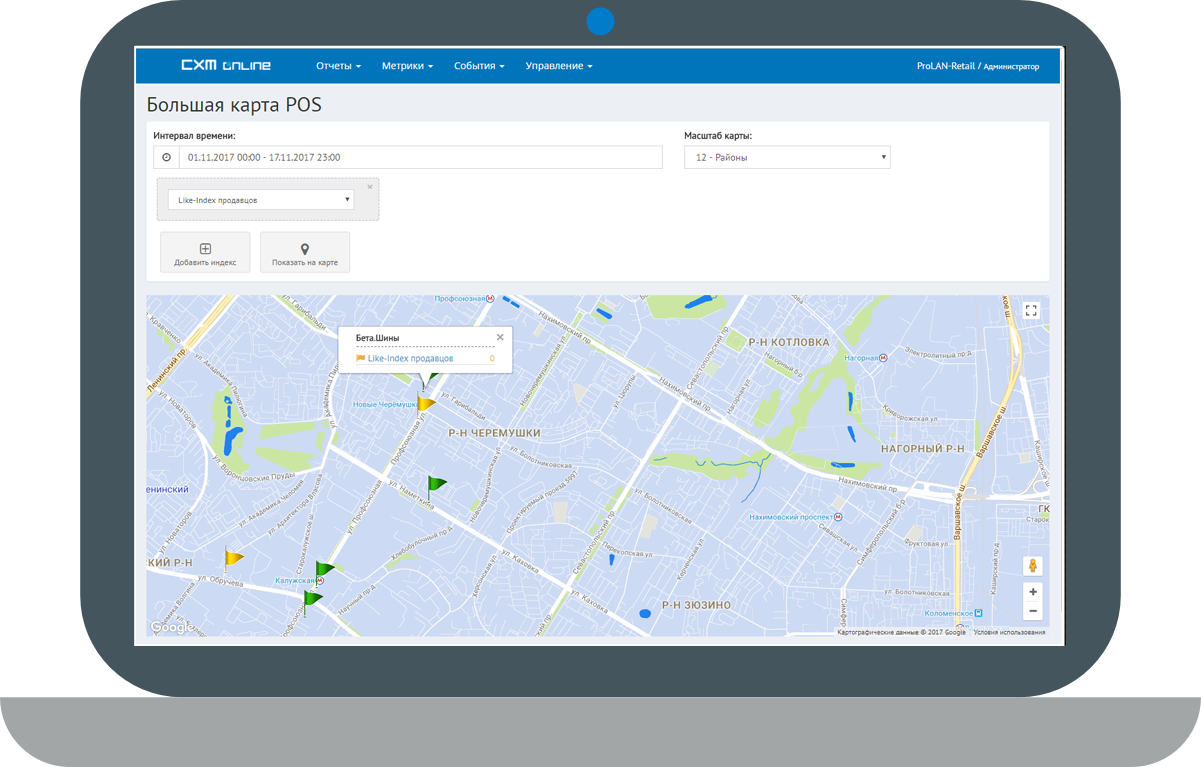Open Like-Index продавцов link in popup
This screenshot has height=767, width=1201.
click(x=410, y=358)
